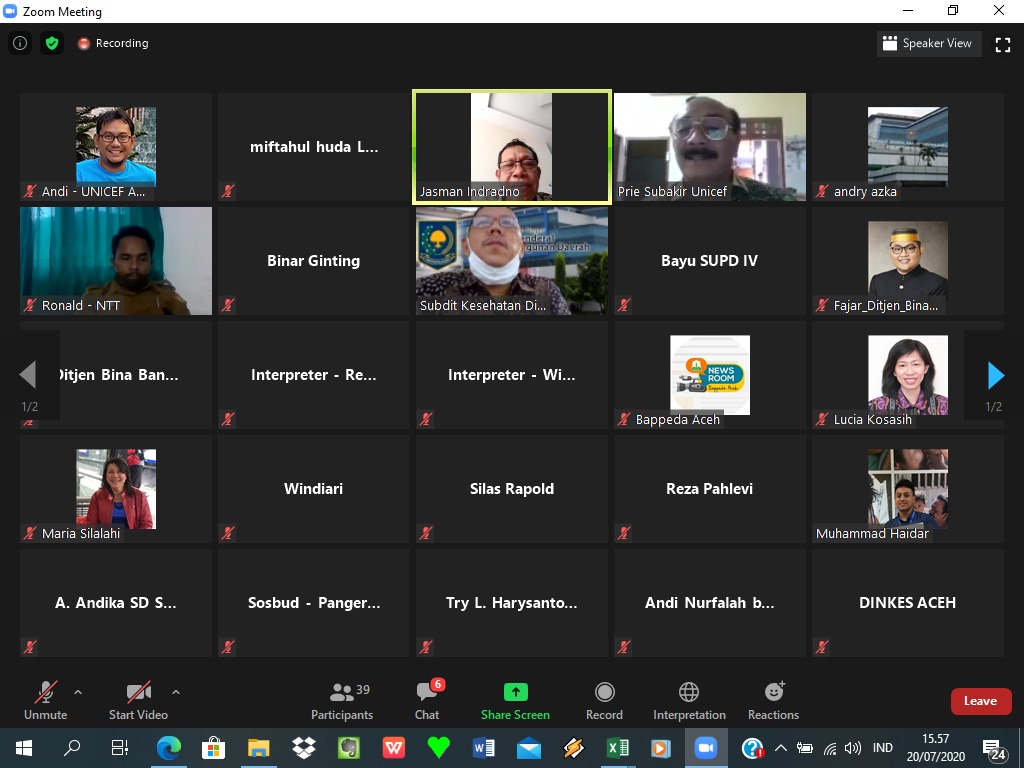Go to previous page of participants

tap(28, 375)
